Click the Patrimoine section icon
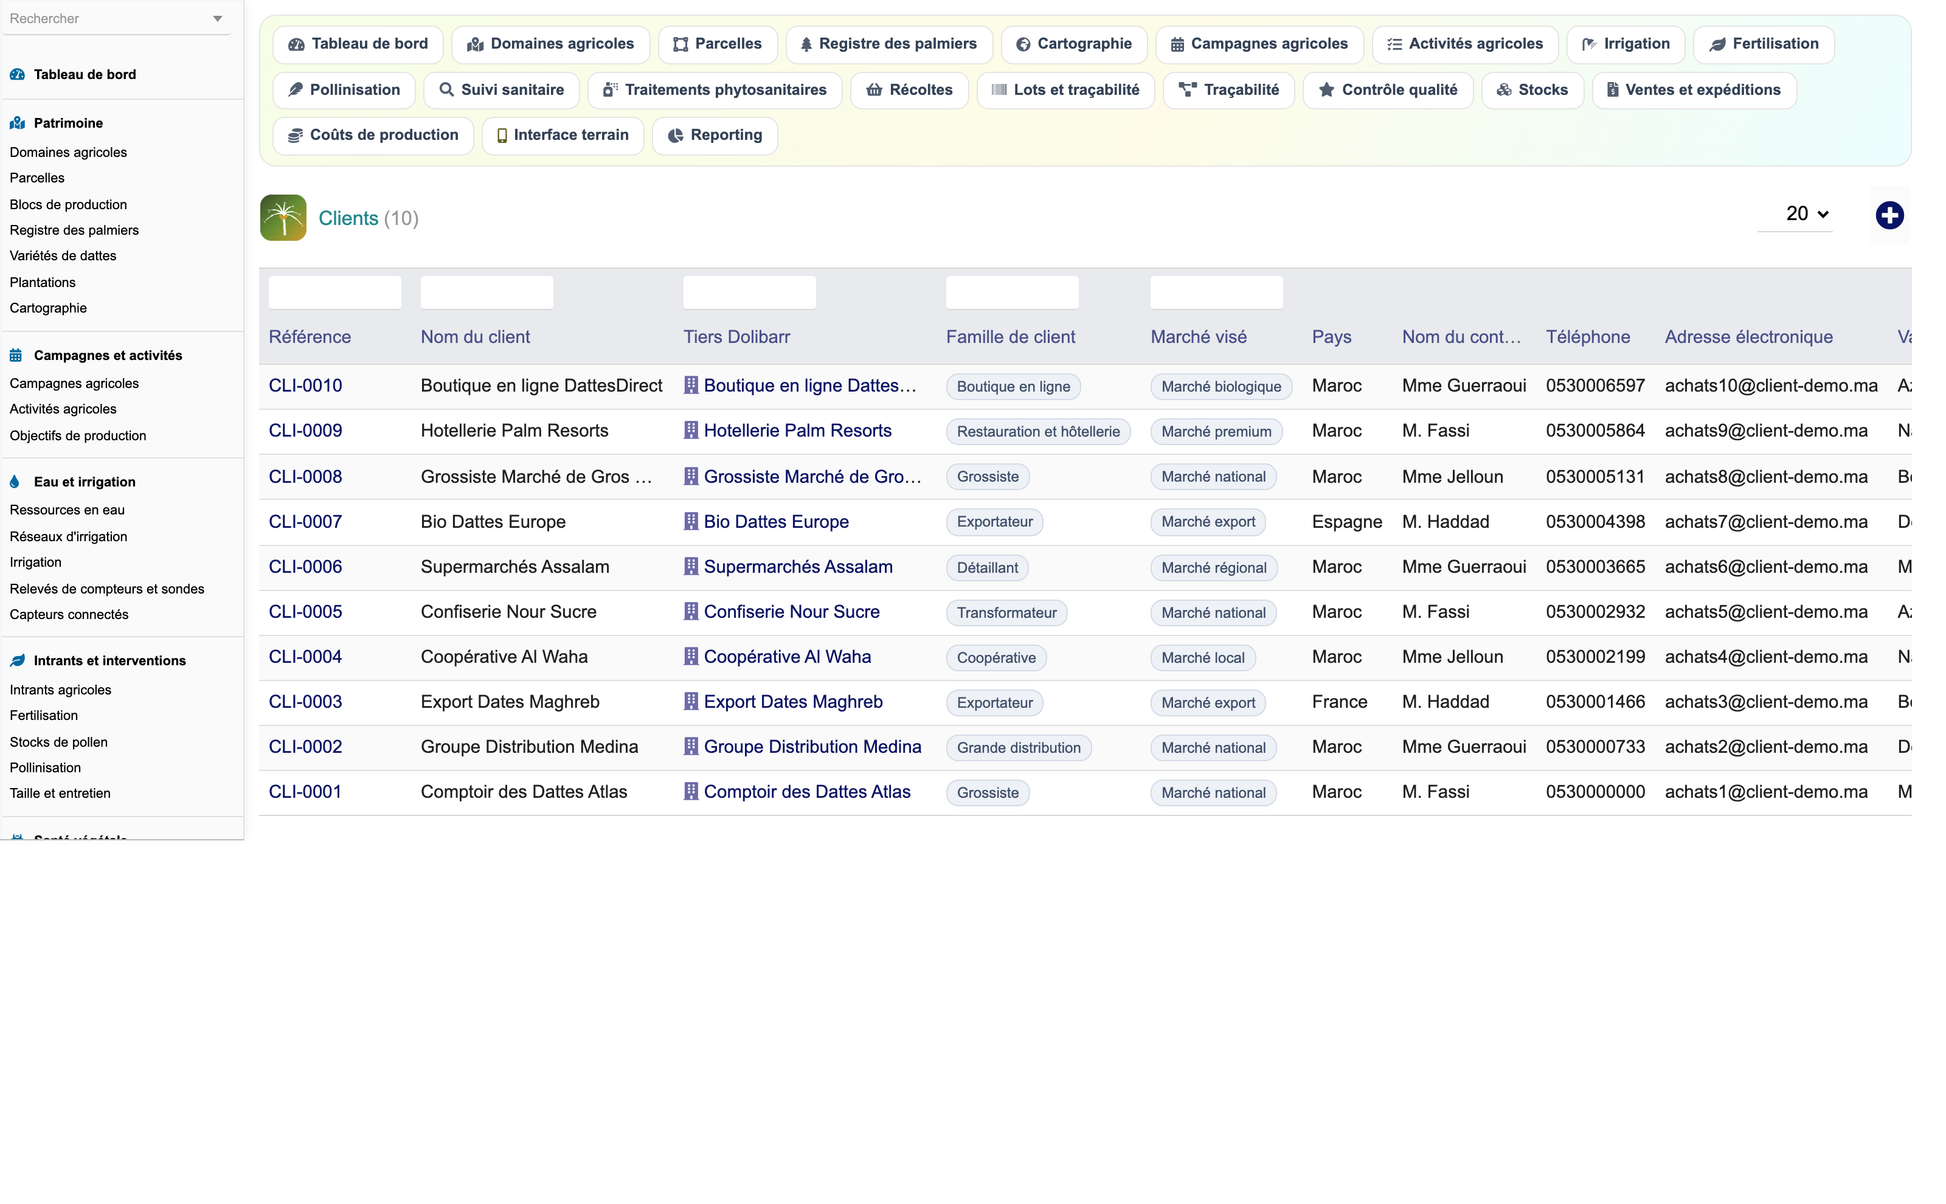 pos(17,123)
